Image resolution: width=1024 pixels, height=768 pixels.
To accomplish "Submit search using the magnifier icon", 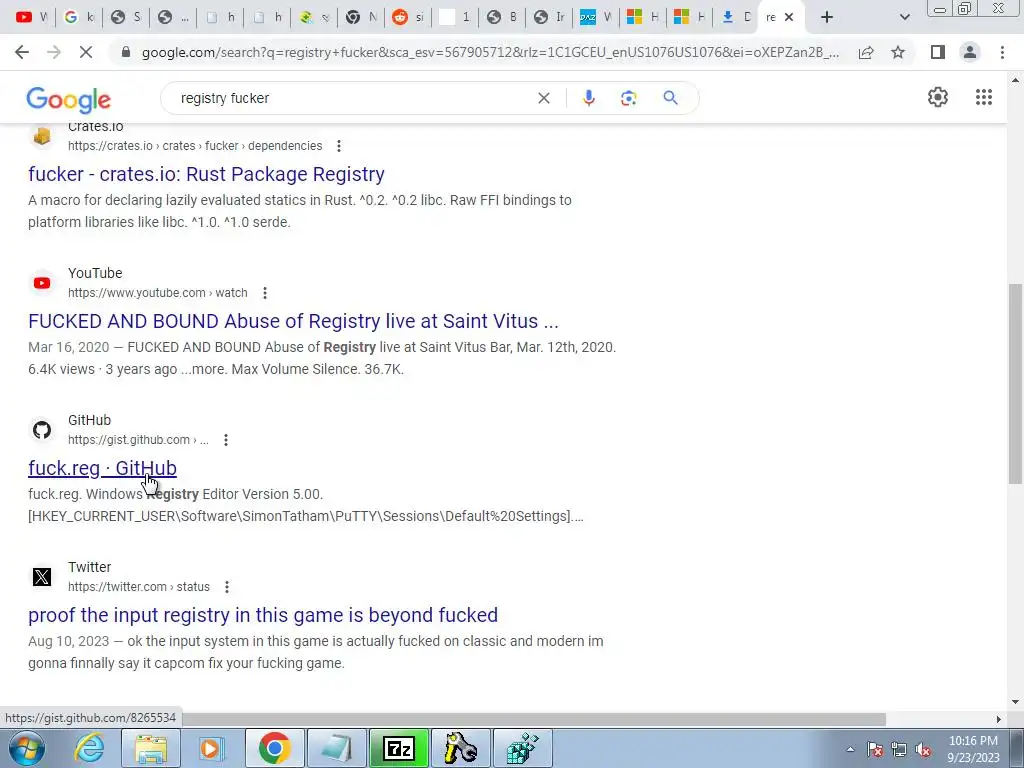I will point(670,98).
